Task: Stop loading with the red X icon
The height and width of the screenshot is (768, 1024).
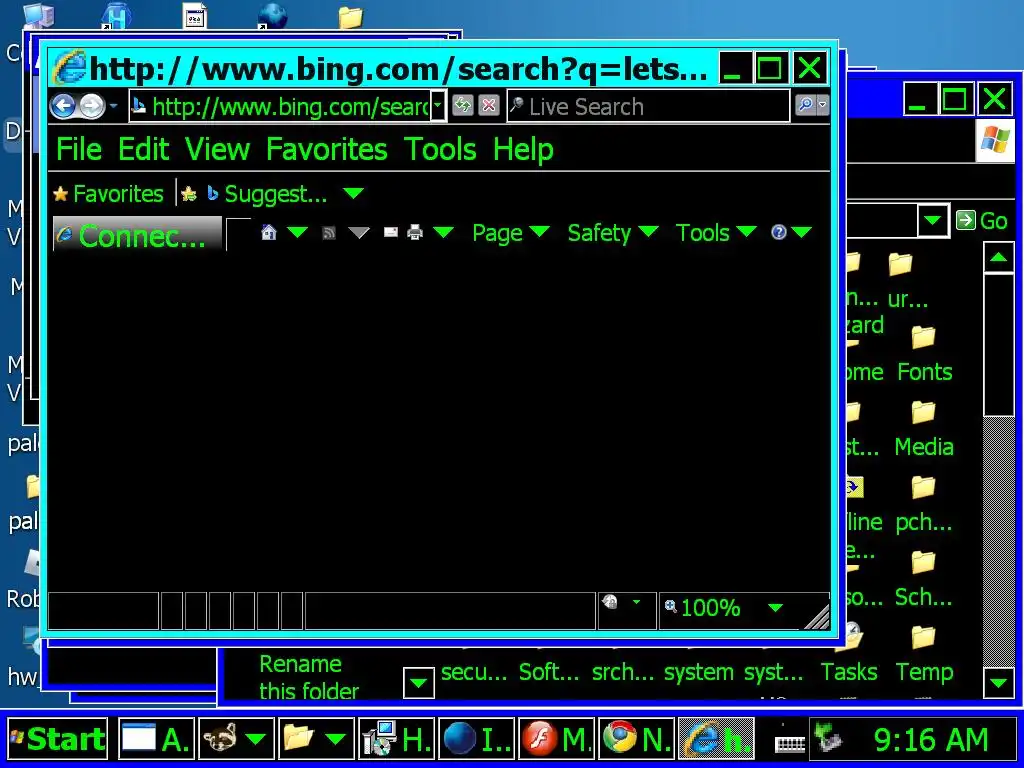Action: point(488,105)
